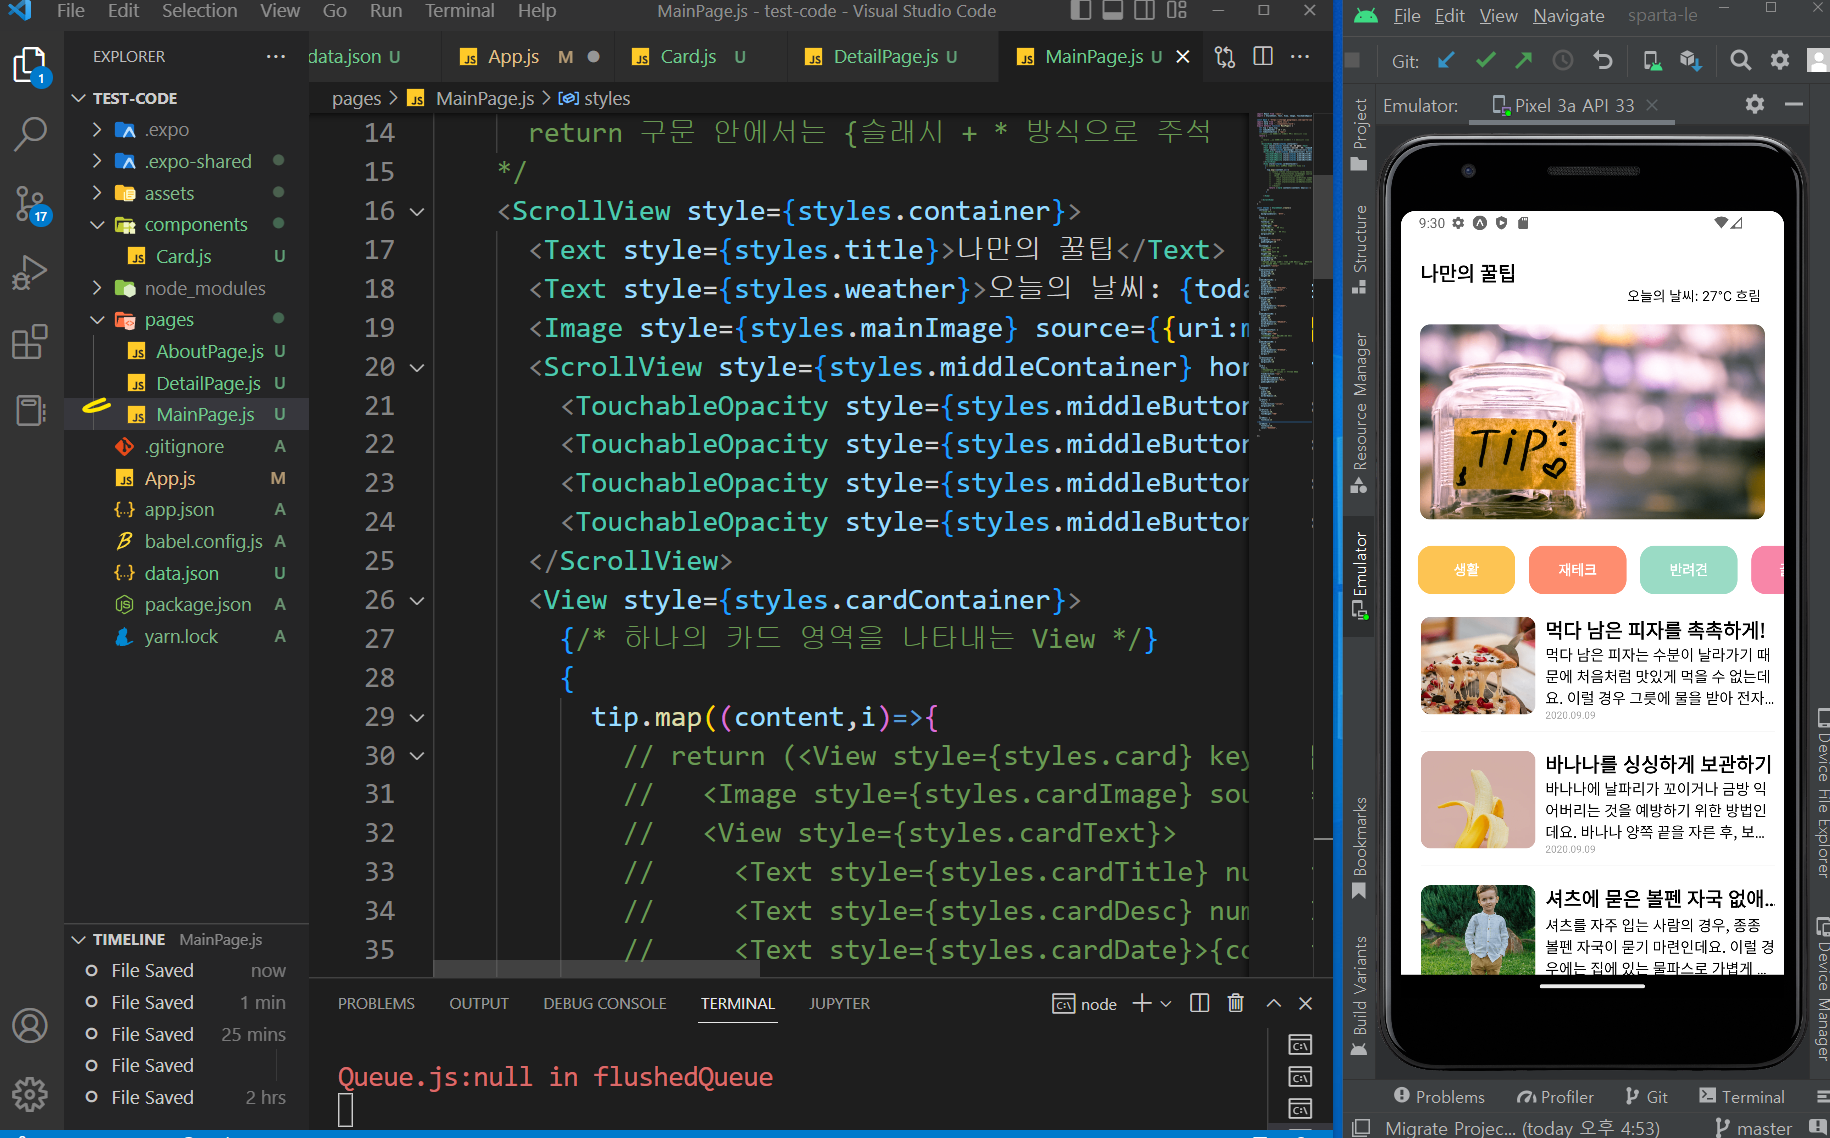Viewport: 1830px width, 1138px height.
Task: Open the Manage gear in activity bar
Action: click(x=30, y=1094)
